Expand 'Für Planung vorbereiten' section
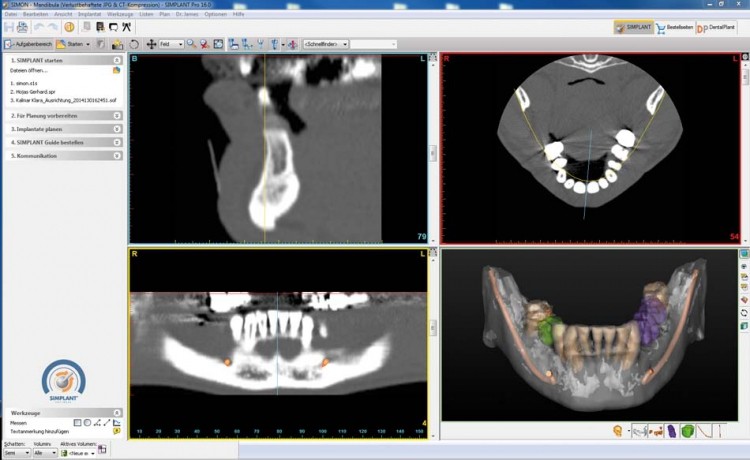750x460 pixels. click(x=64, y=116)
